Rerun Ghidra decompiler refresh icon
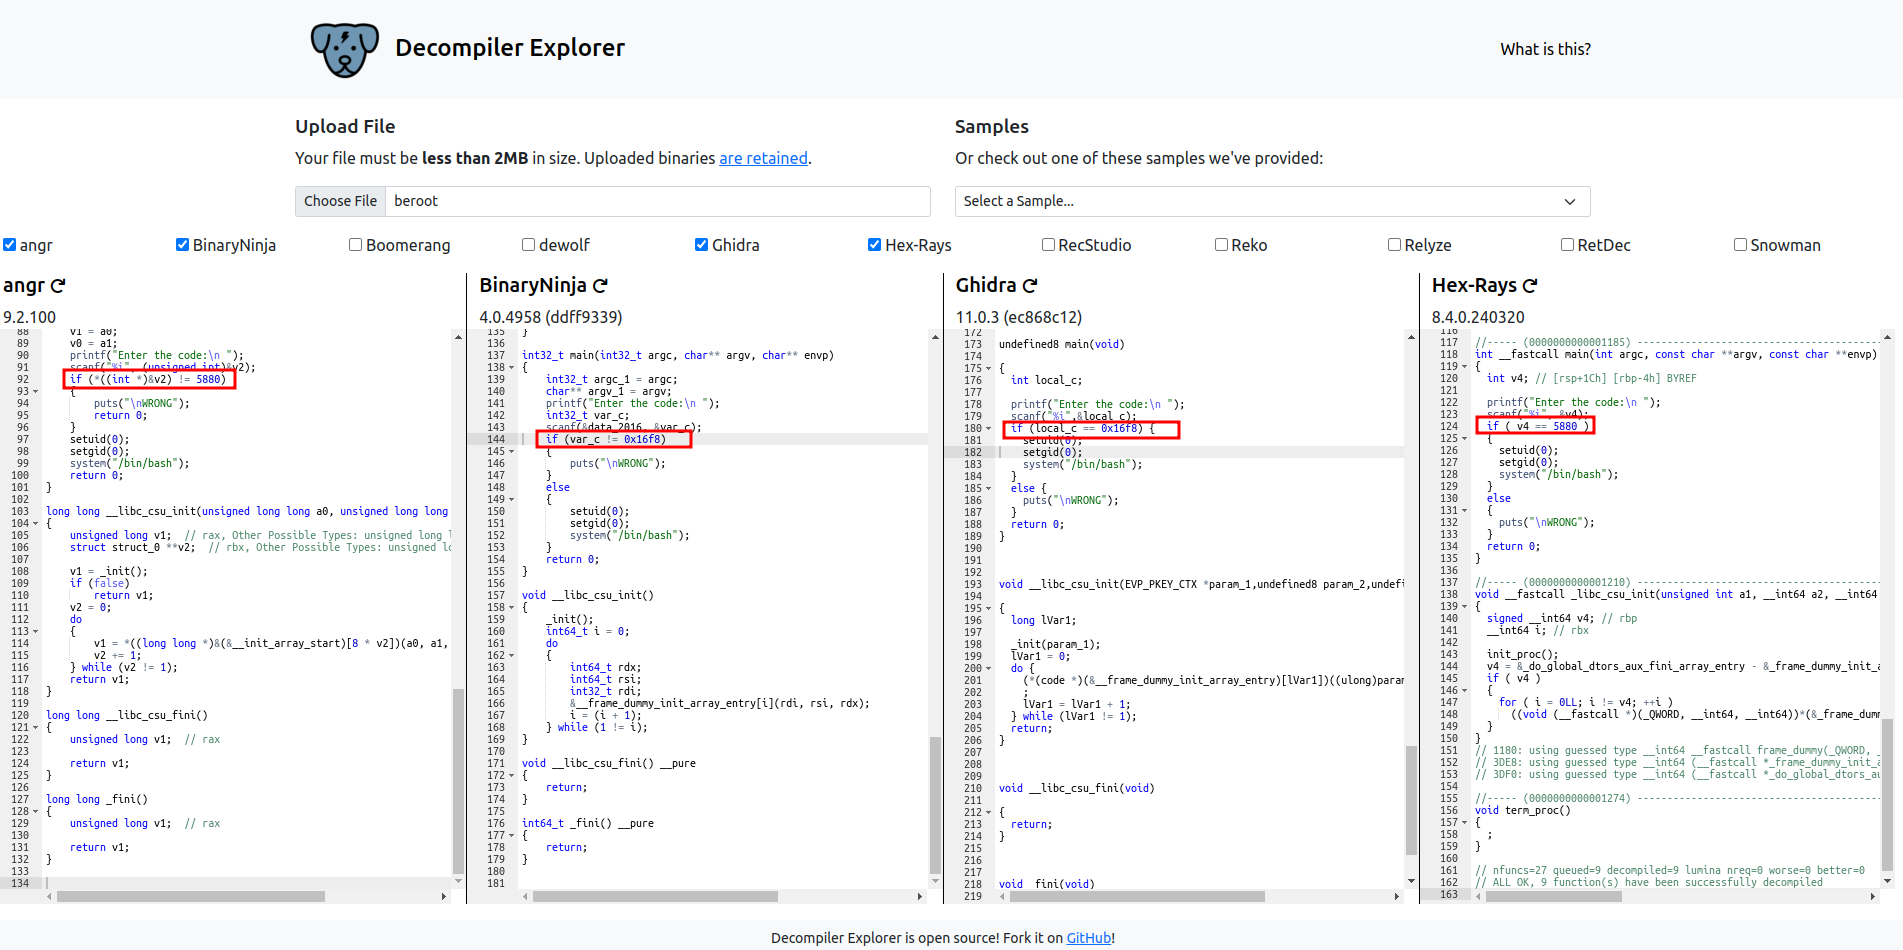This screenshot has width=1903, height=950. point(1030,286)
